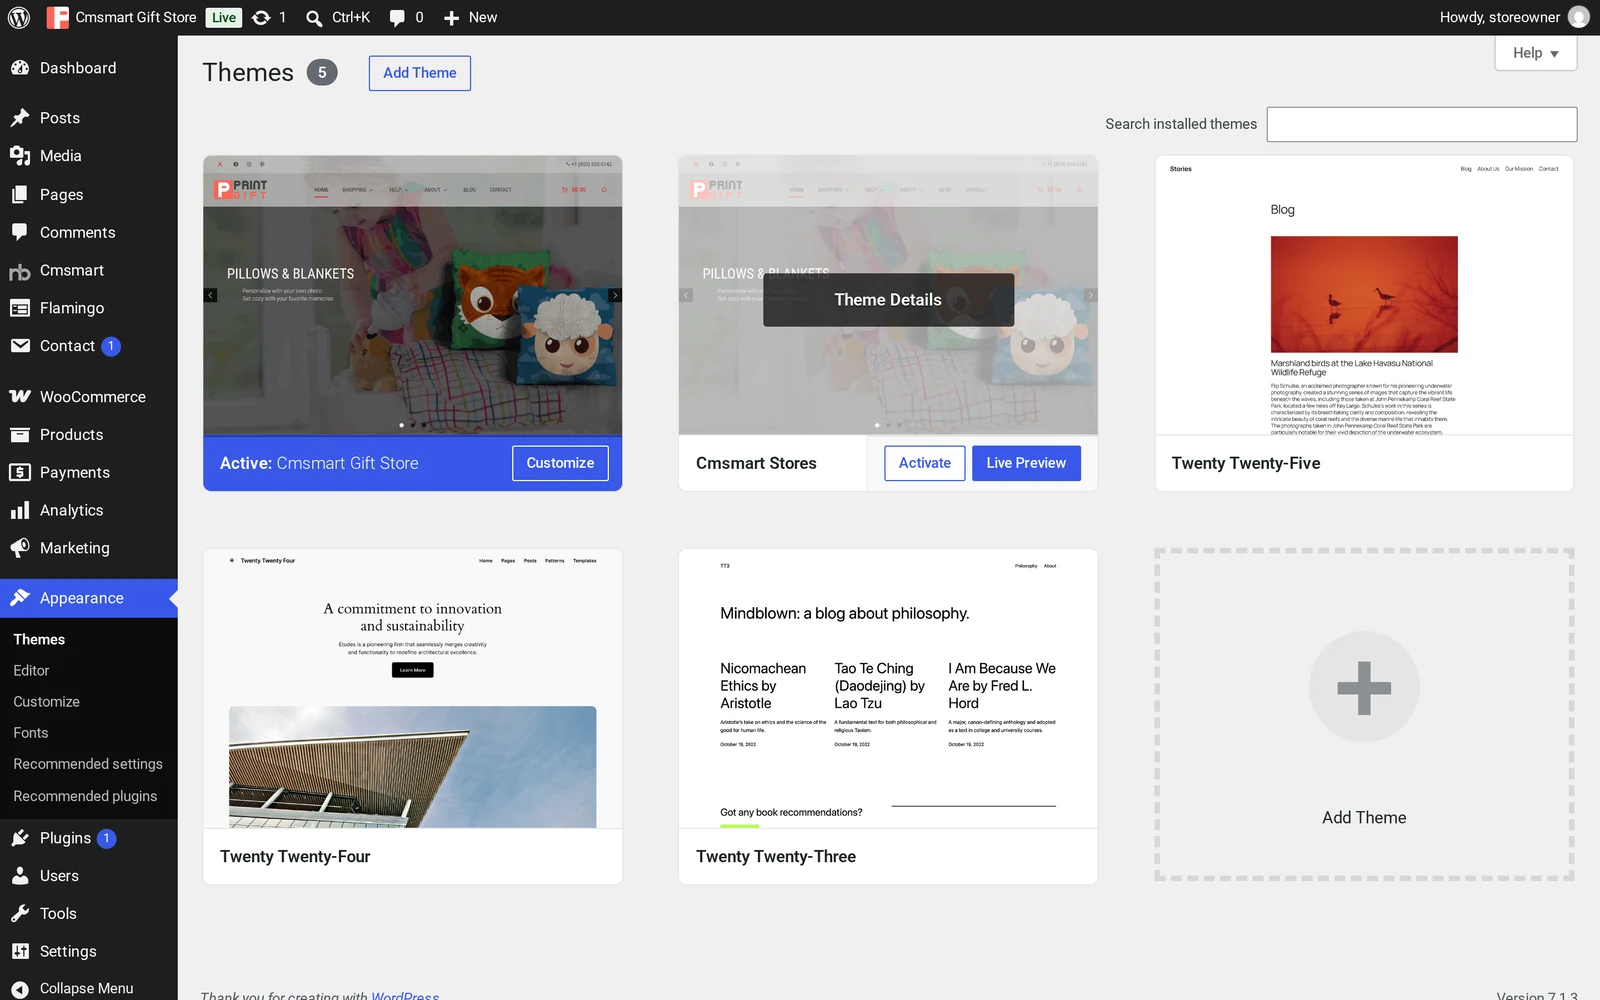Open Howdy storeowner account menu
1600x1000 pixels.
click(1514, 17)
